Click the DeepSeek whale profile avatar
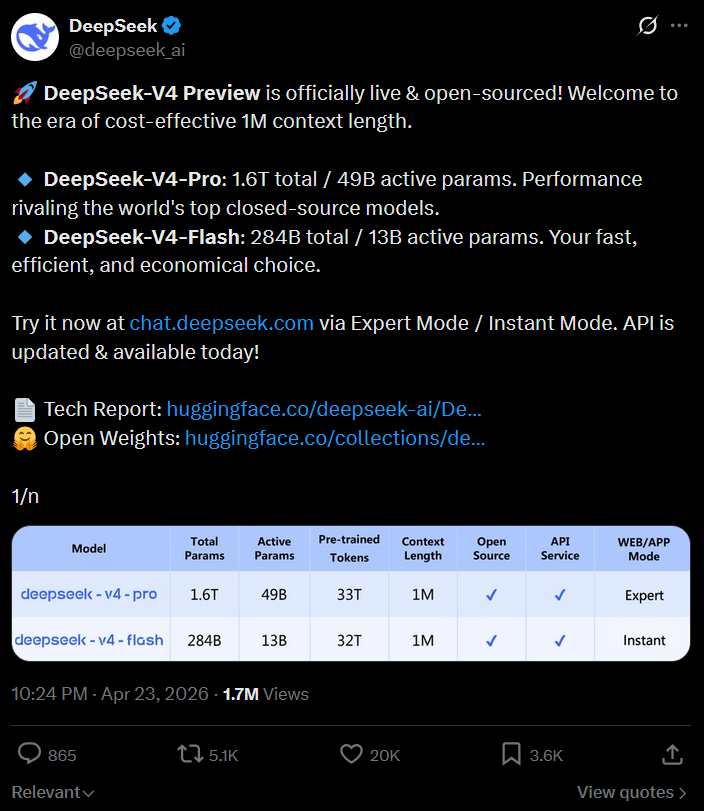The image size is (704, 811). [x=35, y=37]
